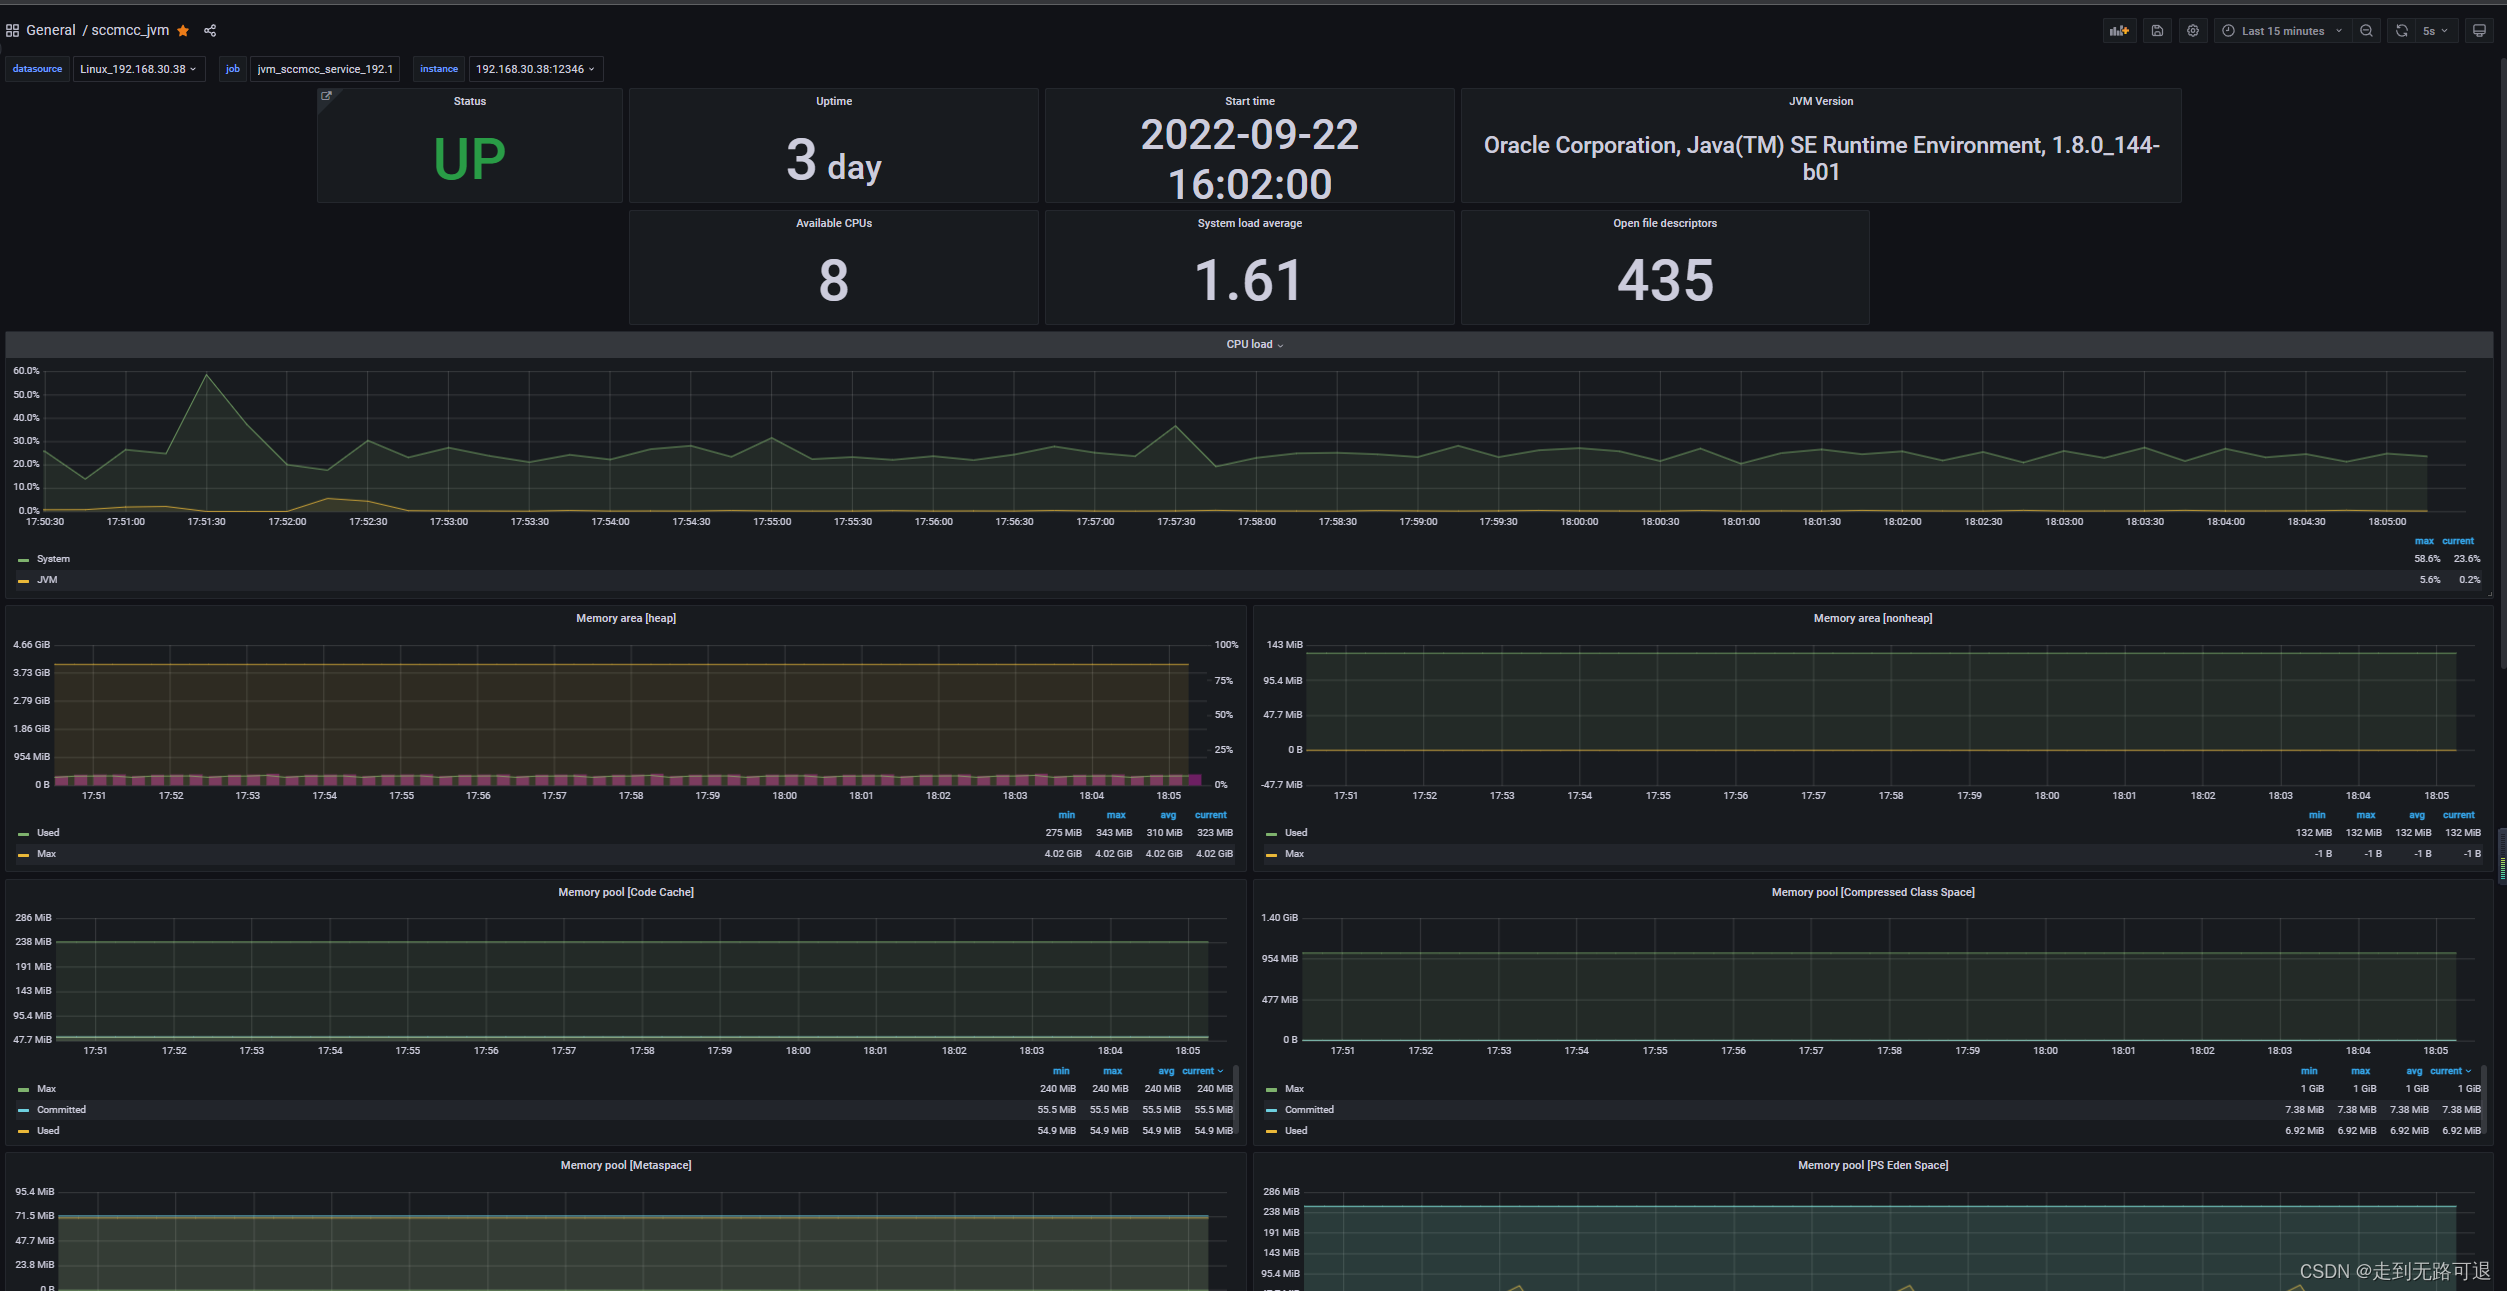Add a new panel to the dashboard
The height and width of the screenshot is (1291, 2507).
pyautogui.click(x=2119, y=31)
